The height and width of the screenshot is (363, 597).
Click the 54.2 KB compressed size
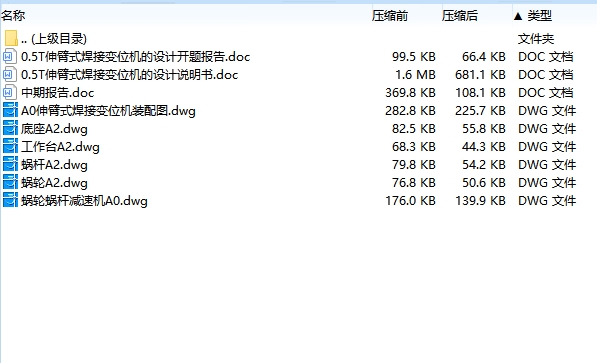point(484,165)
